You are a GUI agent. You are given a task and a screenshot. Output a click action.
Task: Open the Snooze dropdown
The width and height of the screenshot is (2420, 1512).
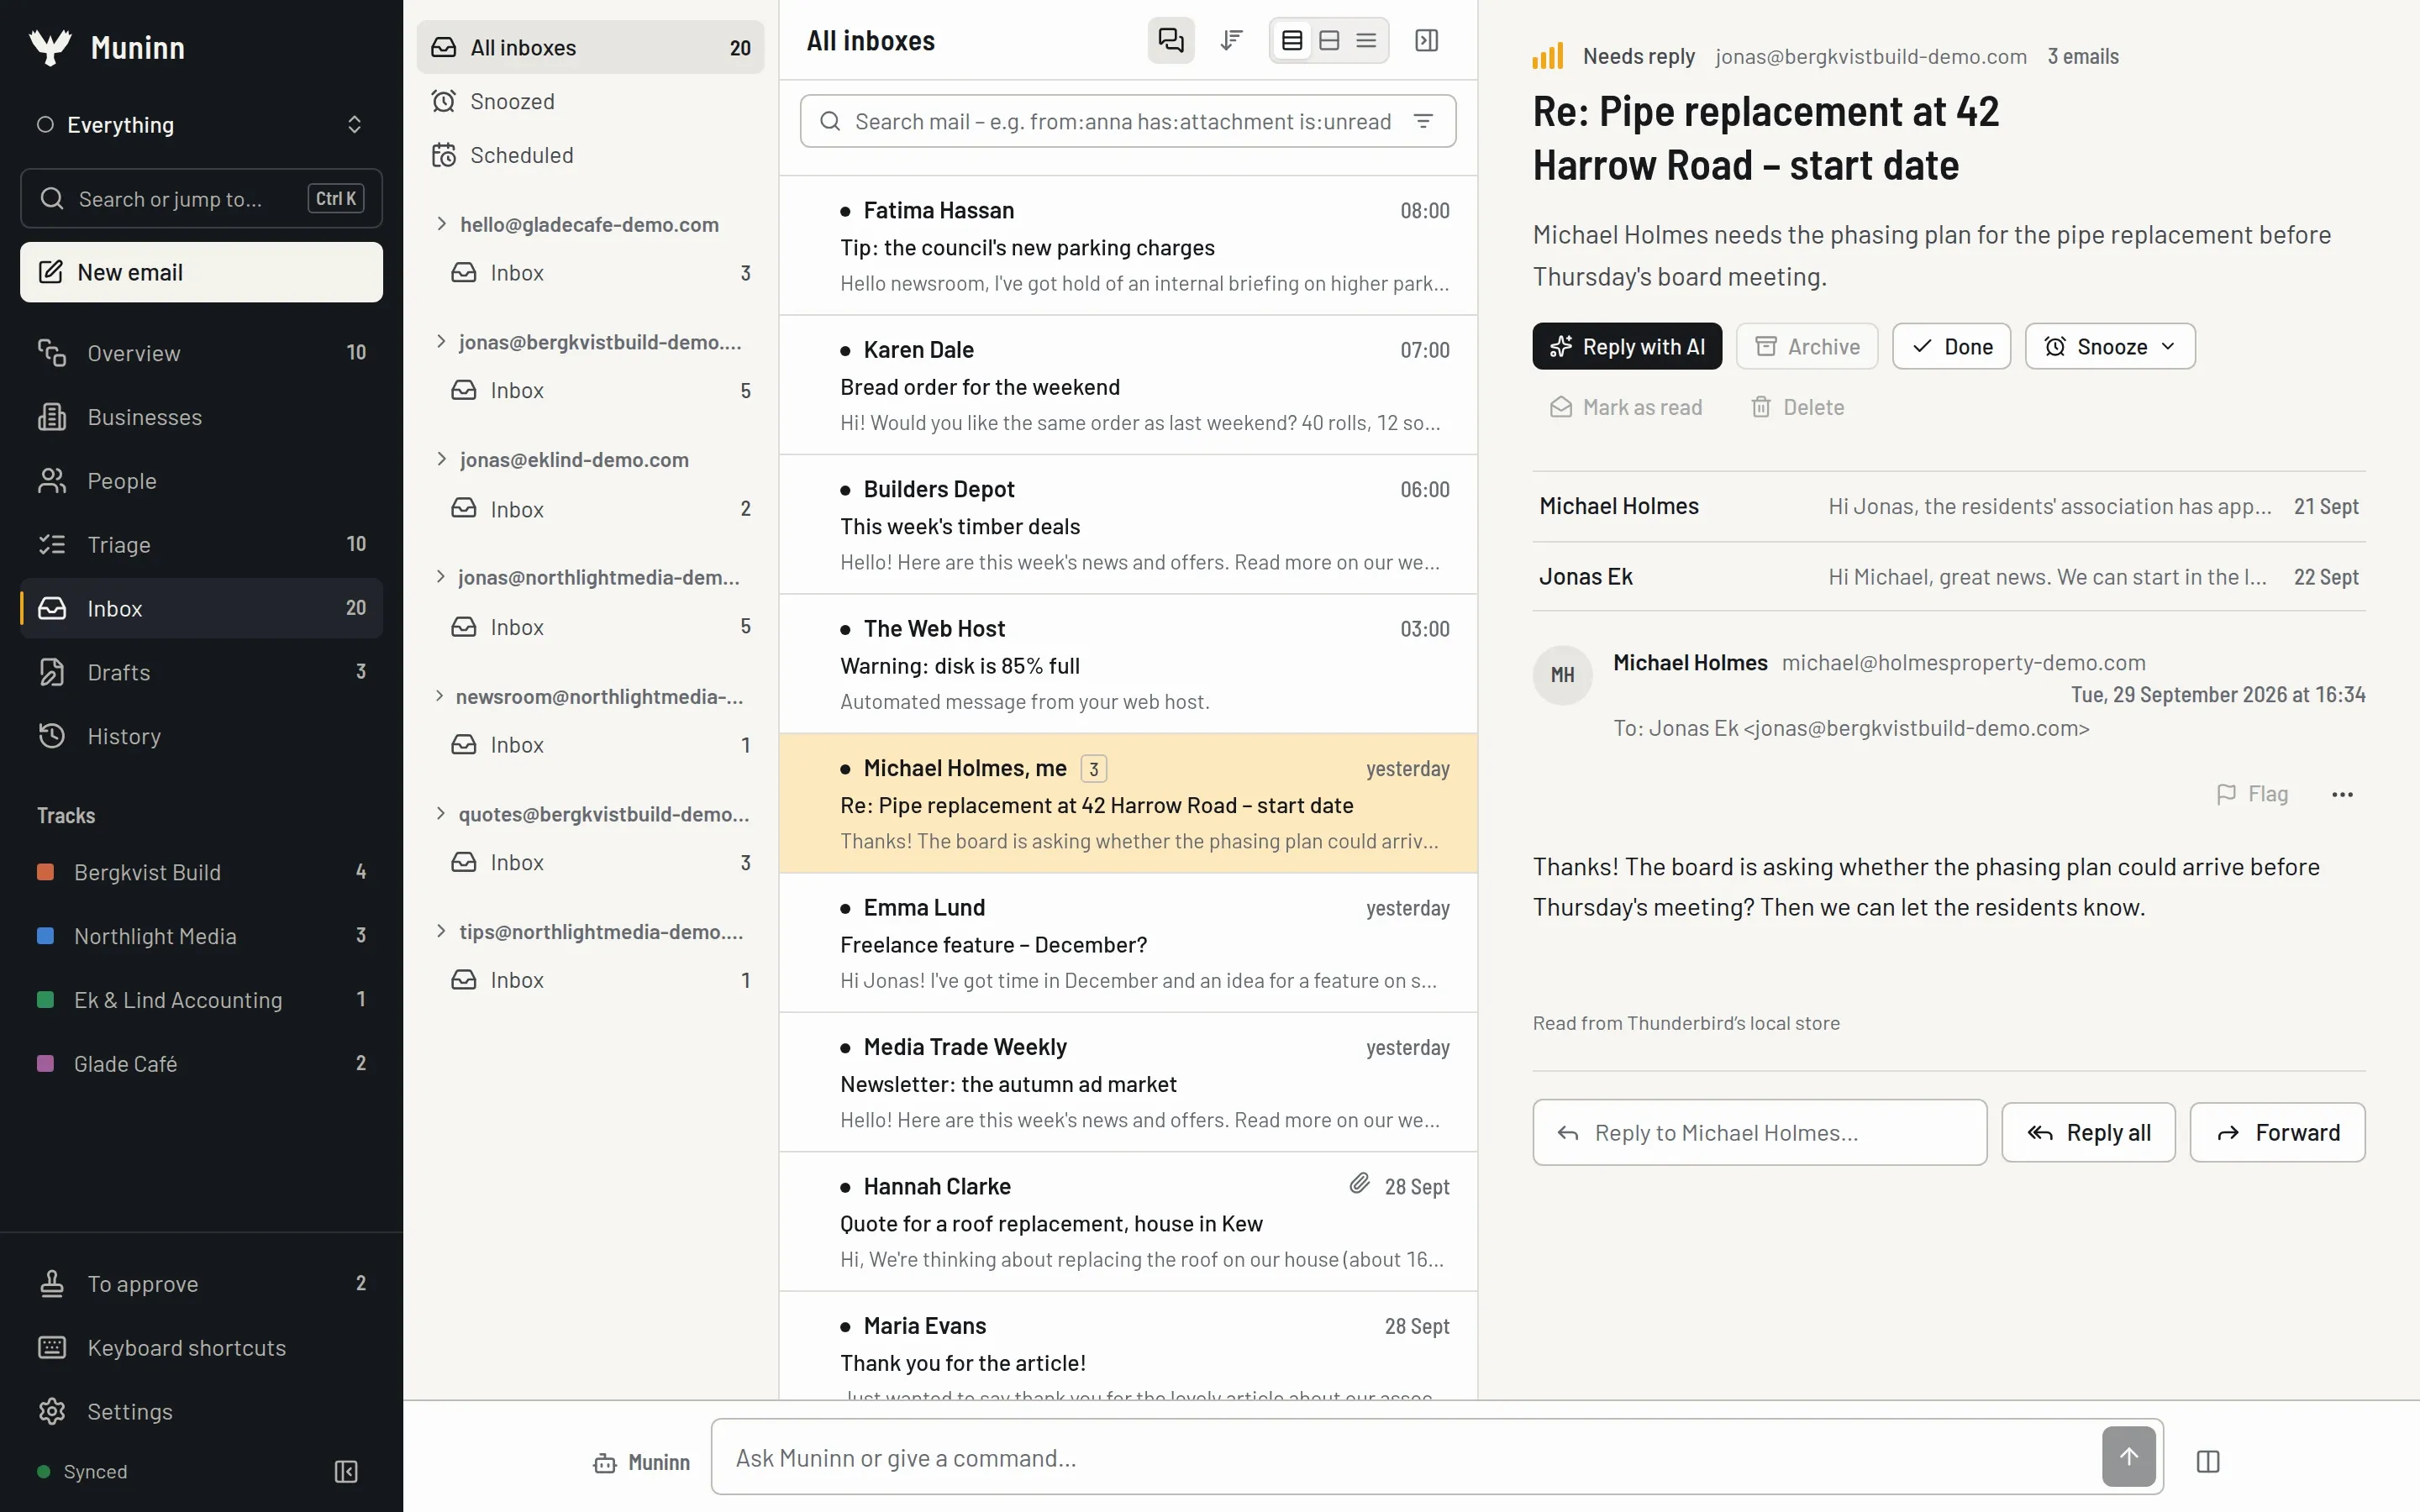tap(2110, 346)
